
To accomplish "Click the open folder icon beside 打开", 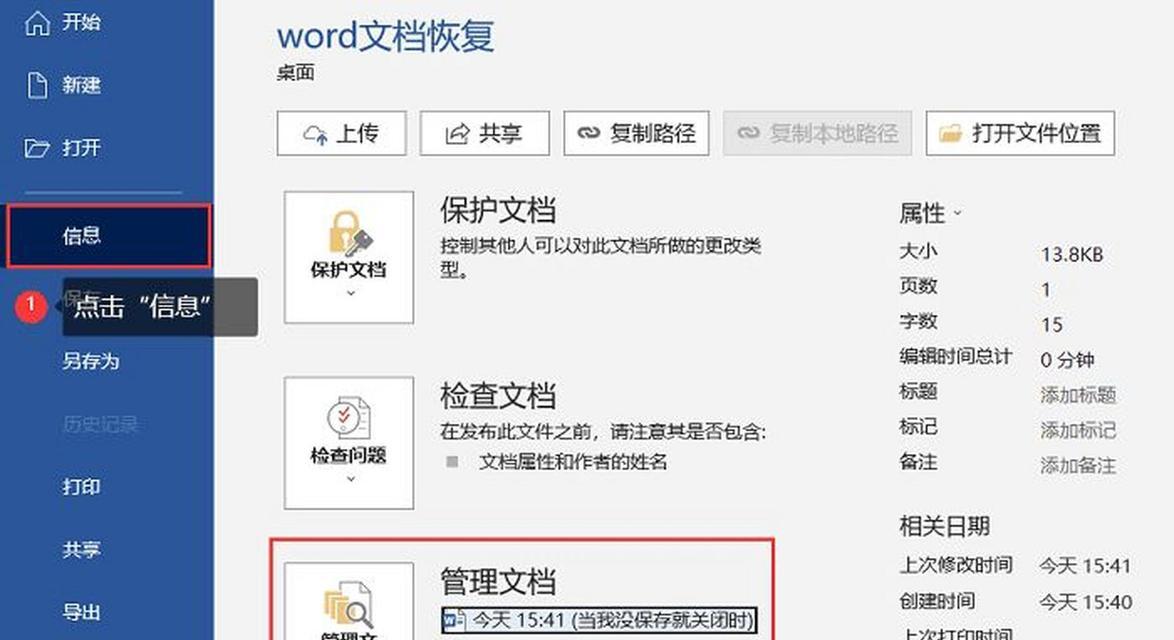I will 37,147.
